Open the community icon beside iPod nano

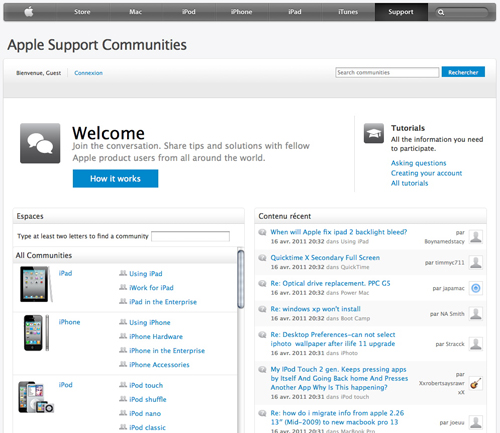(x=123, y=413)
